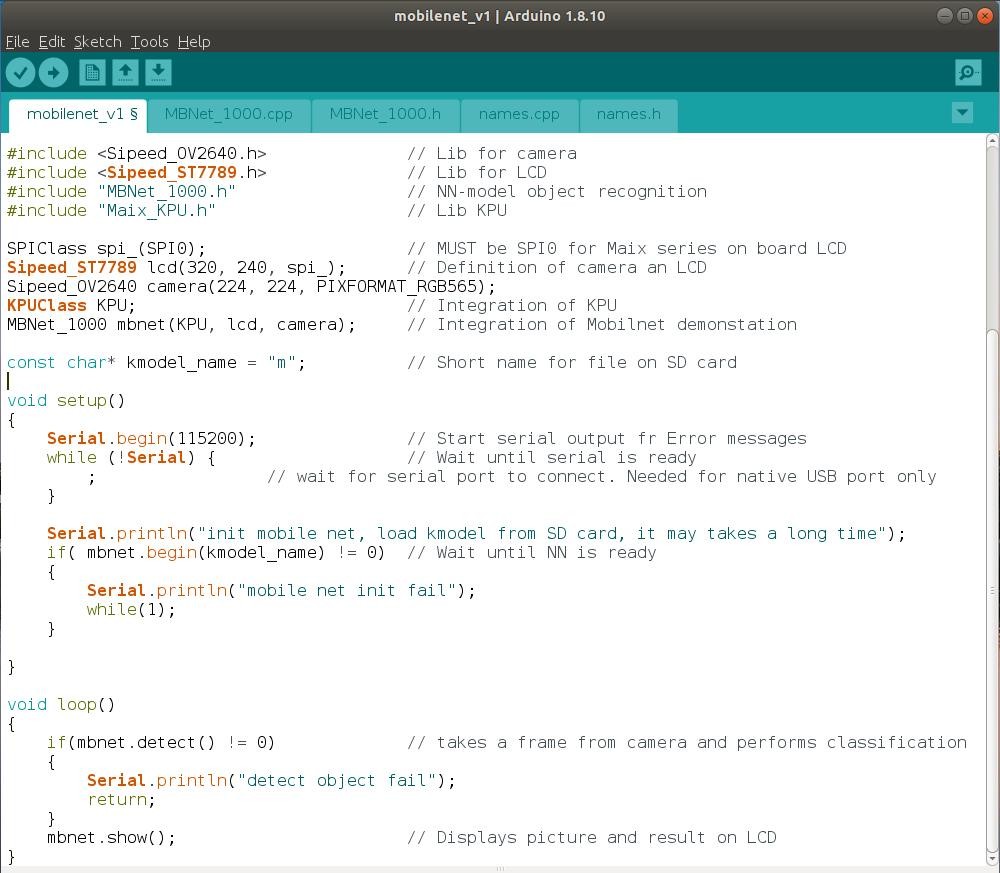Switch to the names.h tab
Screen dimensions: 1000x873
click(x=628, y=115)
